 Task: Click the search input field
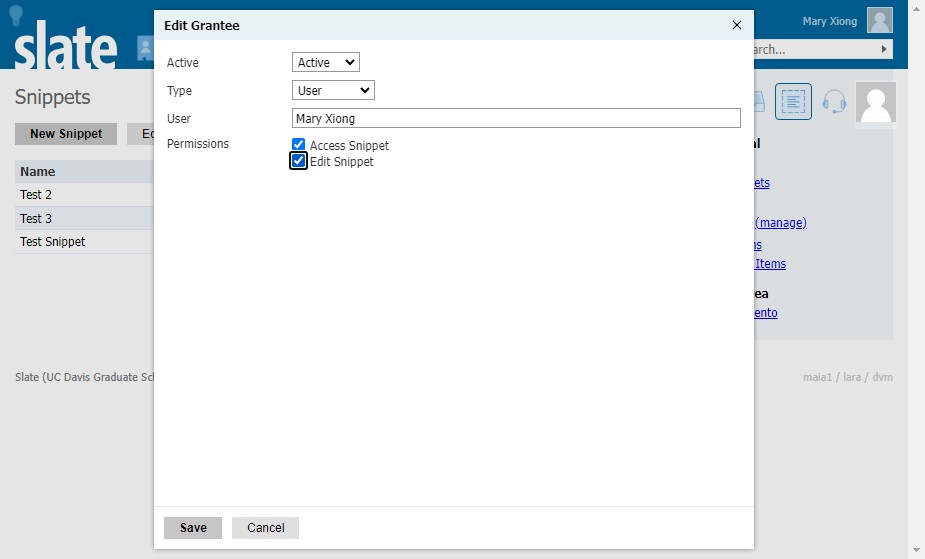point(817,50)
